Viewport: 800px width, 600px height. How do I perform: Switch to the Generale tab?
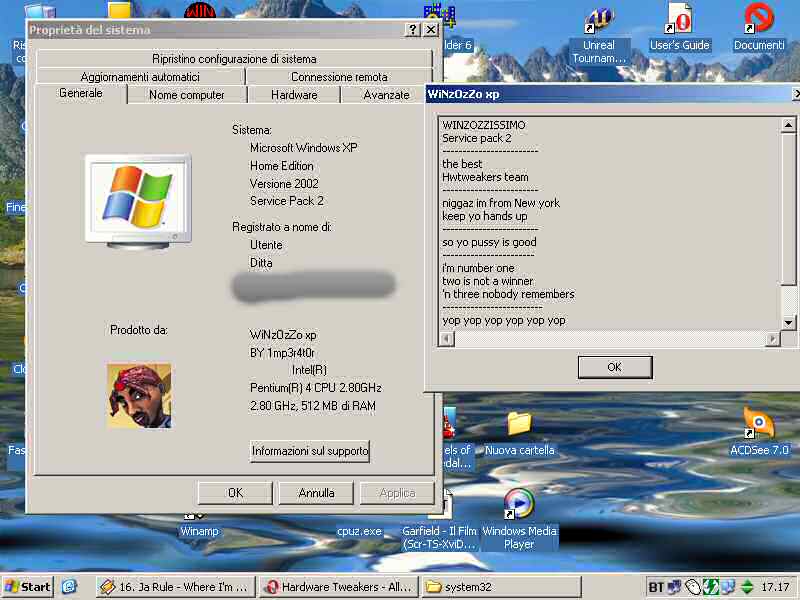point(81,93)
